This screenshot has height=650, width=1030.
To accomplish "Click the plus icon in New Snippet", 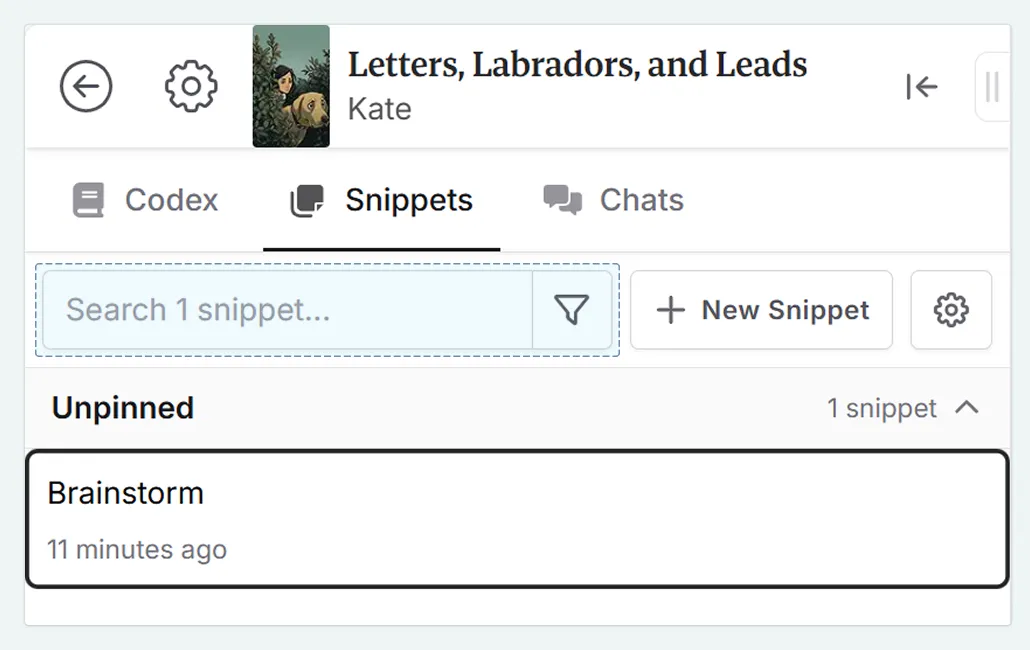I will point(669,310).
